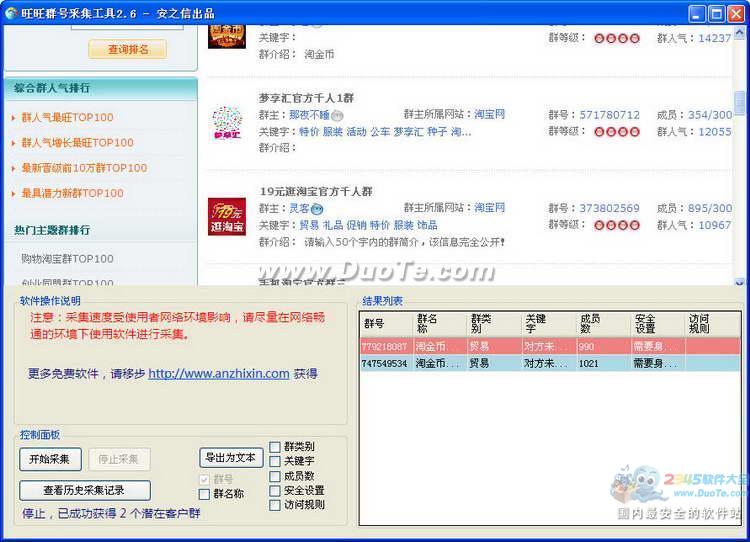
Task: Click the 梦享汇 group avatar icon
Action: [227, 124]
